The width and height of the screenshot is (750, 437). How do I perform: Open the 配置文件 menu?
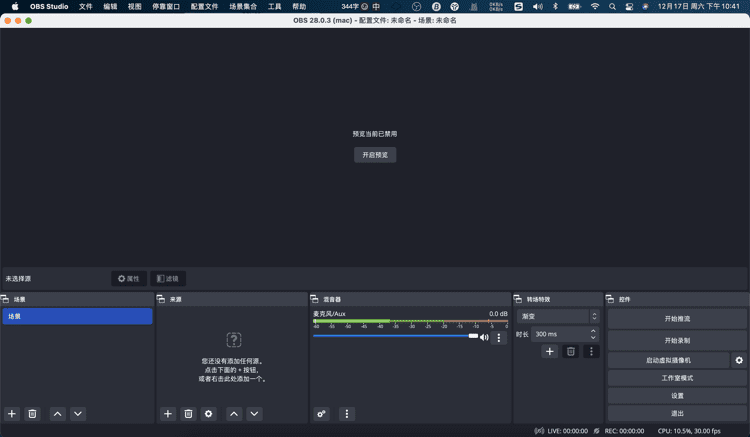click(204, 6)
